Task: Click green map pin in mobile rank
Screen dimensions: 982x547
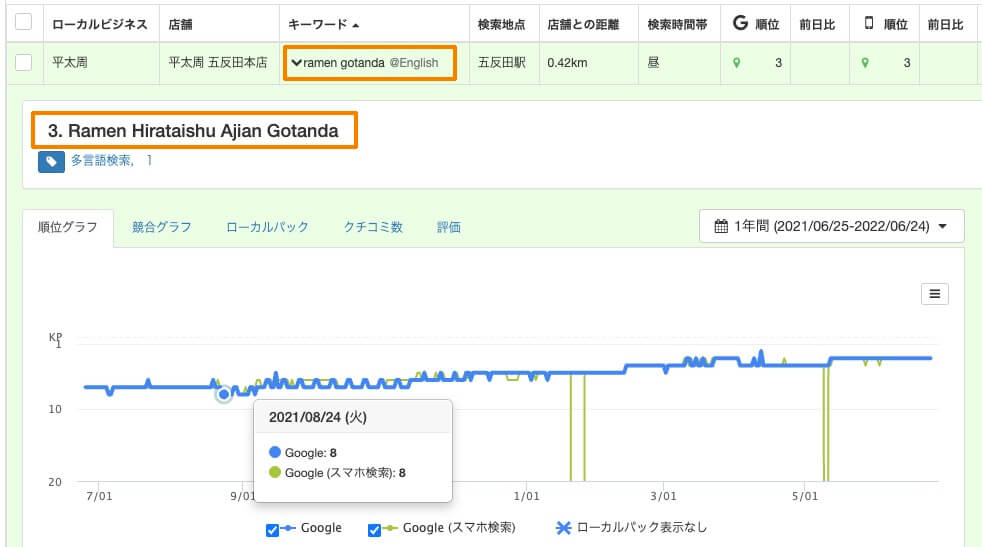Action: [865, 63]
